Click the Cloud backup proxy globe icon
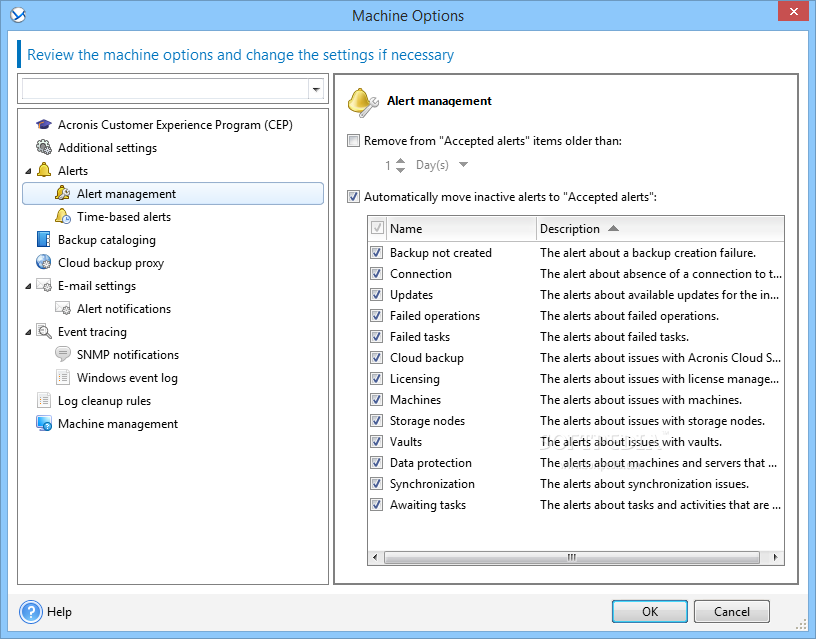This screenshot has height=639, width=816. pyautogui.click(x=44, y=262)
